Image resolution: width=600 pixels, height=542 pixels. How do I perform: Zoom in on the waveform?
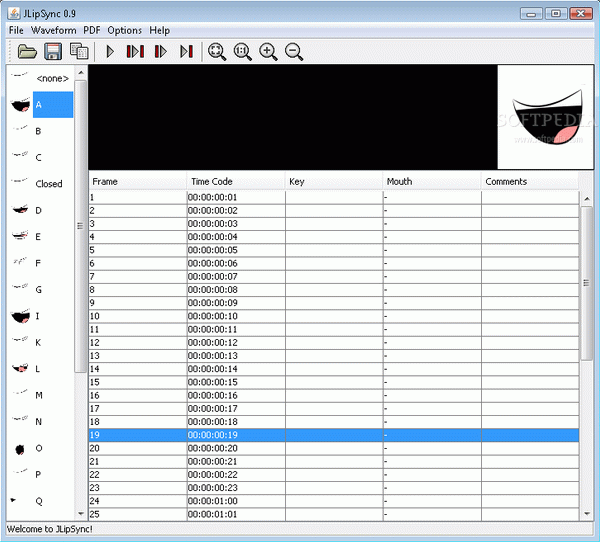(x=268, y=52)
